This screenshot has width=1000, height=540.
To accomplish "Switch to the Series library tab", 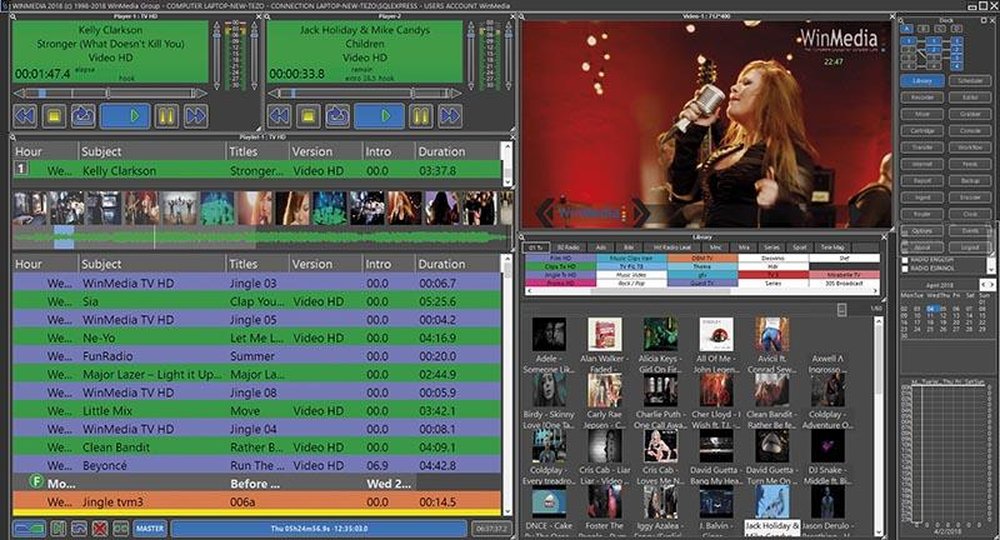I will click(772, 247).
